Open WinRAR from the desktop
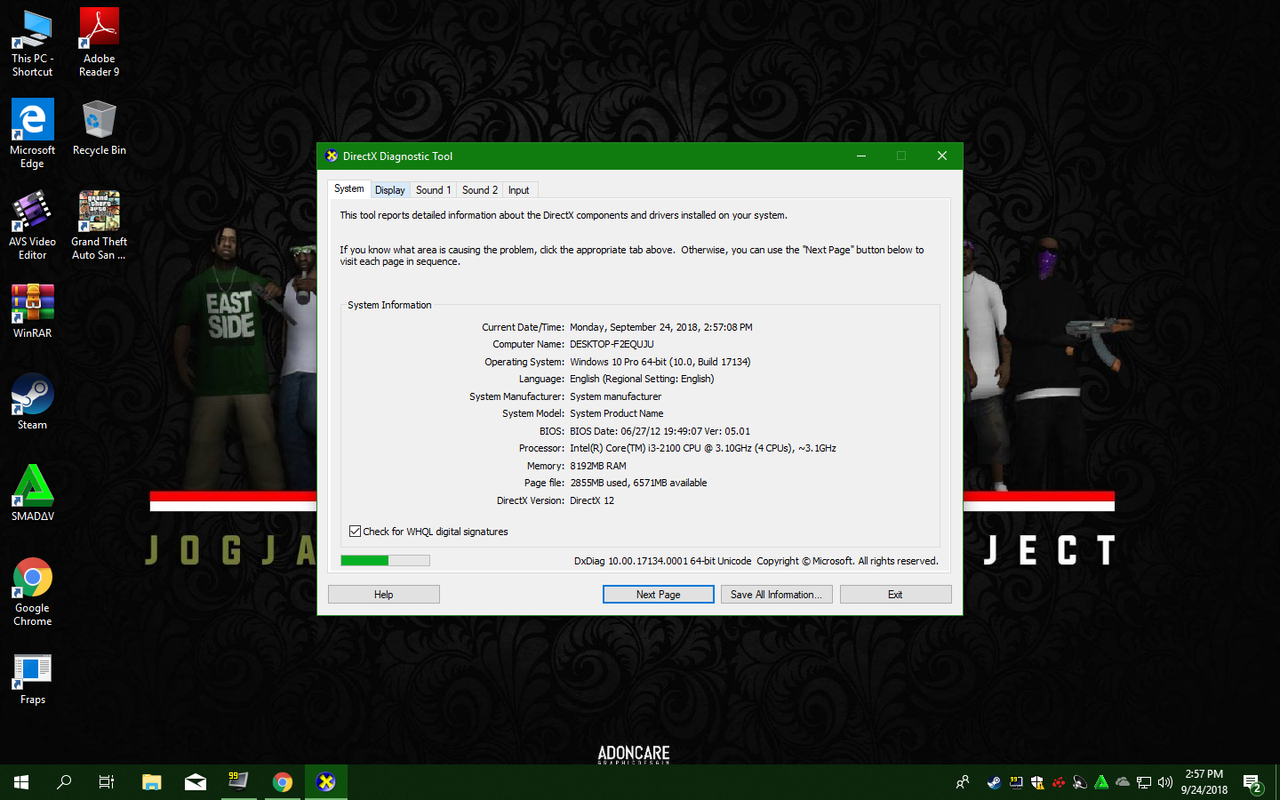 click(32, 311)
